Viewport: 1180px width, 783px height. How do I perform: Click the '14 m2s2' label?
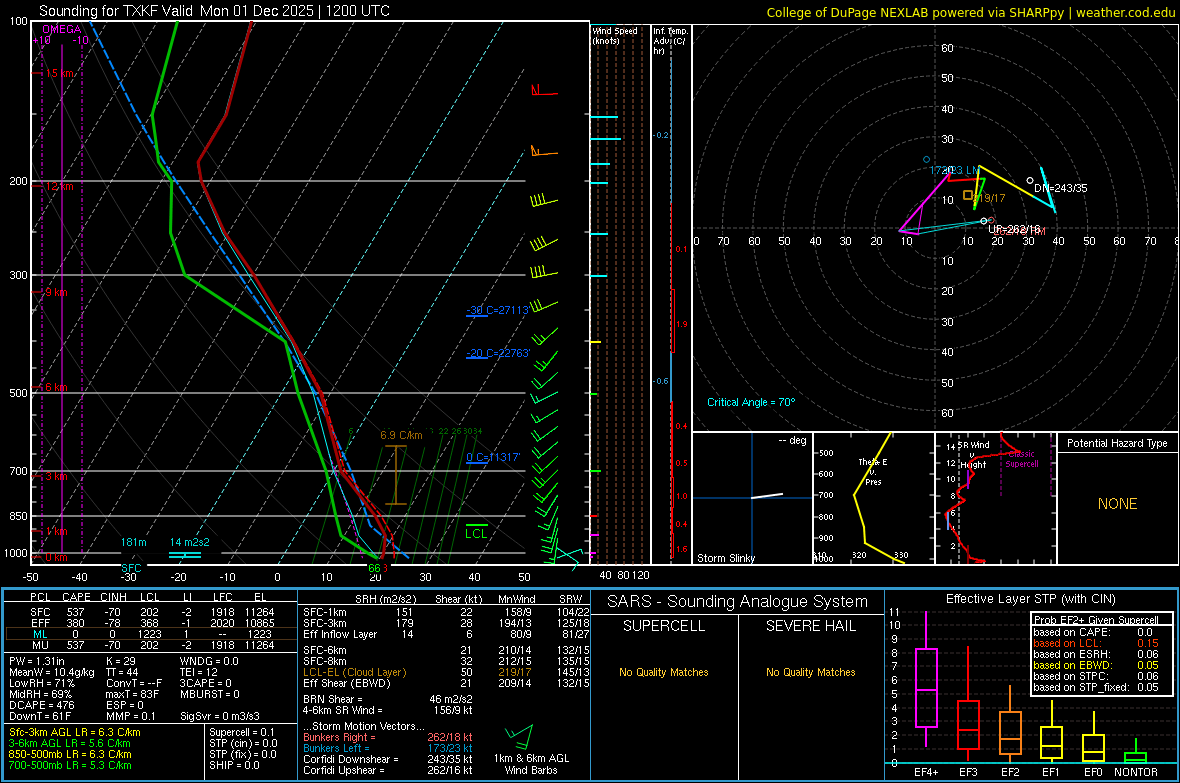(190, 542)
